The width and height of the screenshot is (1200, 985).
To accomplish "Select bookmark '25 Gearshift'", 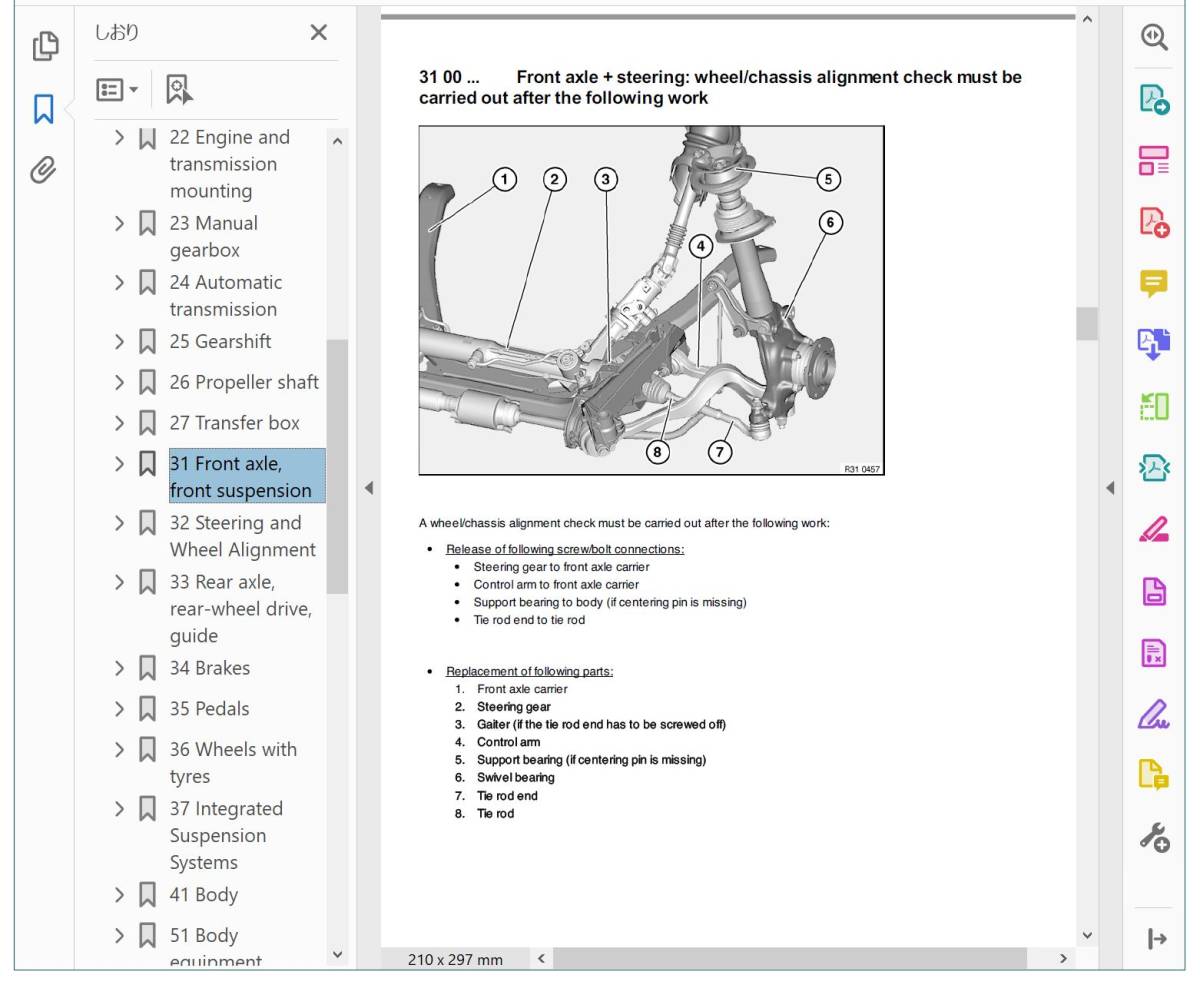I will click(220, 341).
